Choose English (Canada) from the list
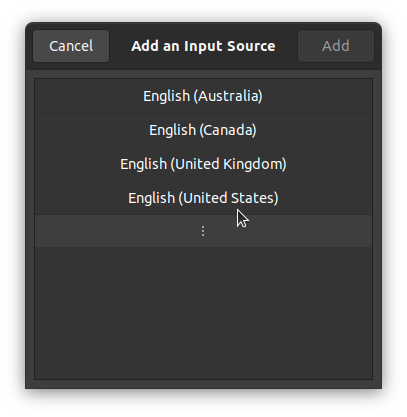The image size is (407, 417). click(203, 130)
